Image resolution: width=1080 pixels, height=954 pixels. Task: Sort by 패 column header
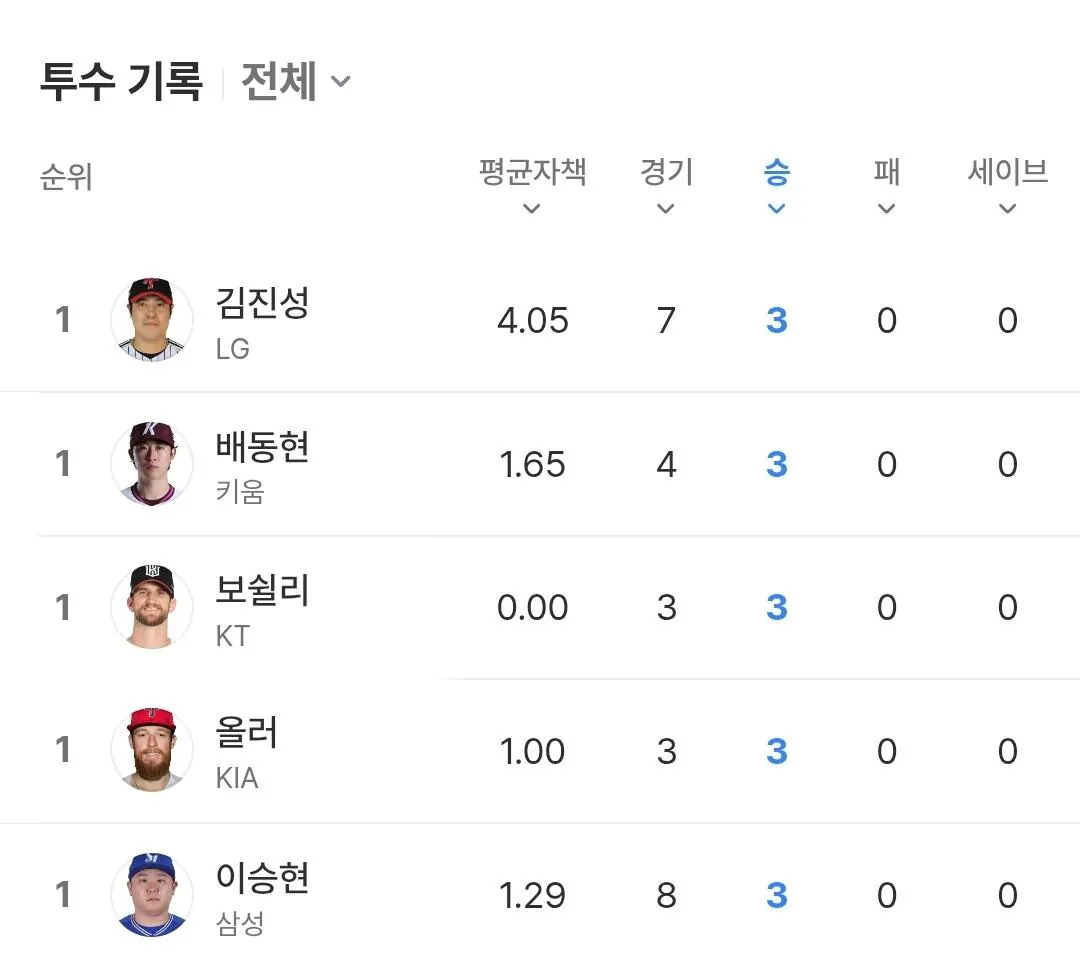click(x=886, y=174)
